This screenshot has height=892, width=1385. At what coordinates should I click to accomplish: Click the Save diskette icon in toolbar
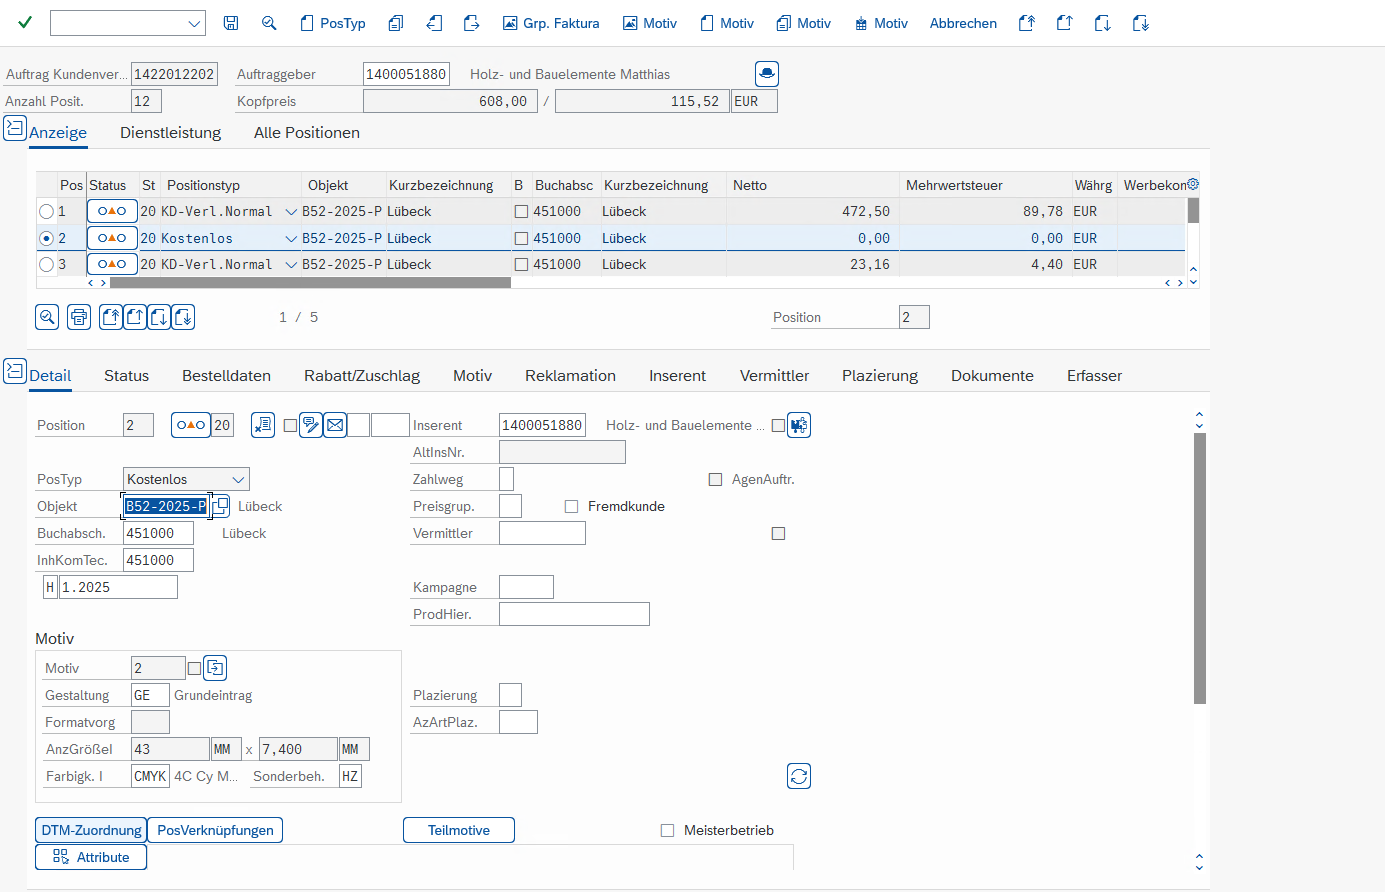[231, 23]
